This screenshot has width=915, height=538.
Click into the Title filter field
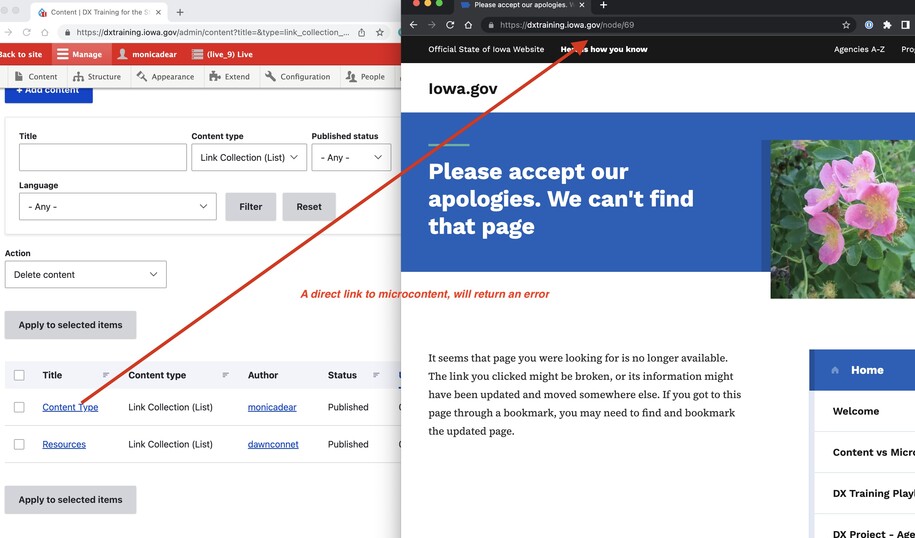102,157
